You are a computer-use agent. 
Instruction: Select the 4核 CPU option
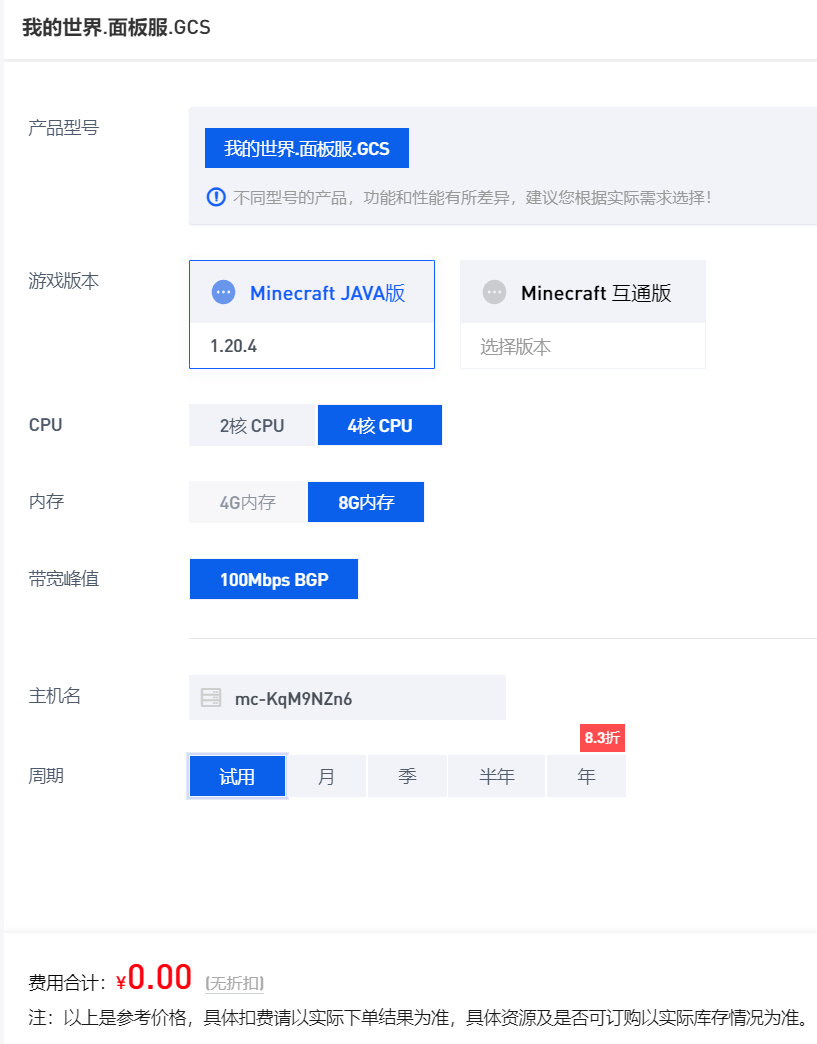[x=380, y=425]
